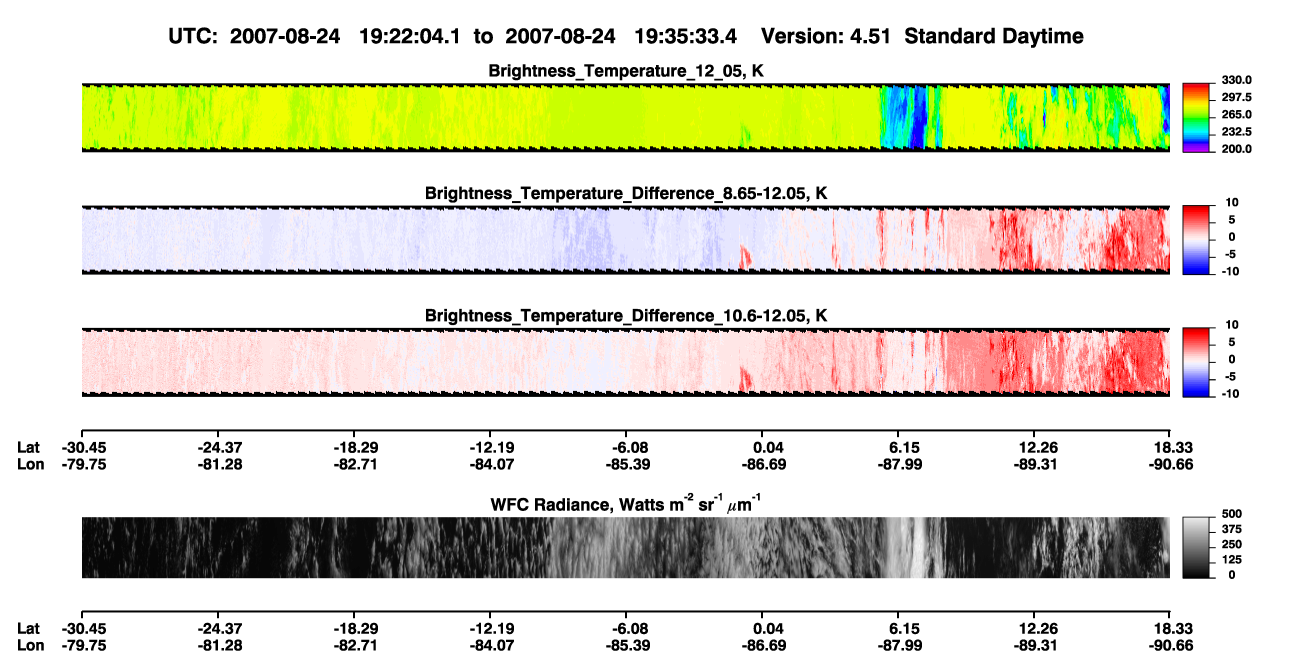Click the rainbow brightness temperature color bar
The height and width of the screenshot is (667, 1300).
1196,116
